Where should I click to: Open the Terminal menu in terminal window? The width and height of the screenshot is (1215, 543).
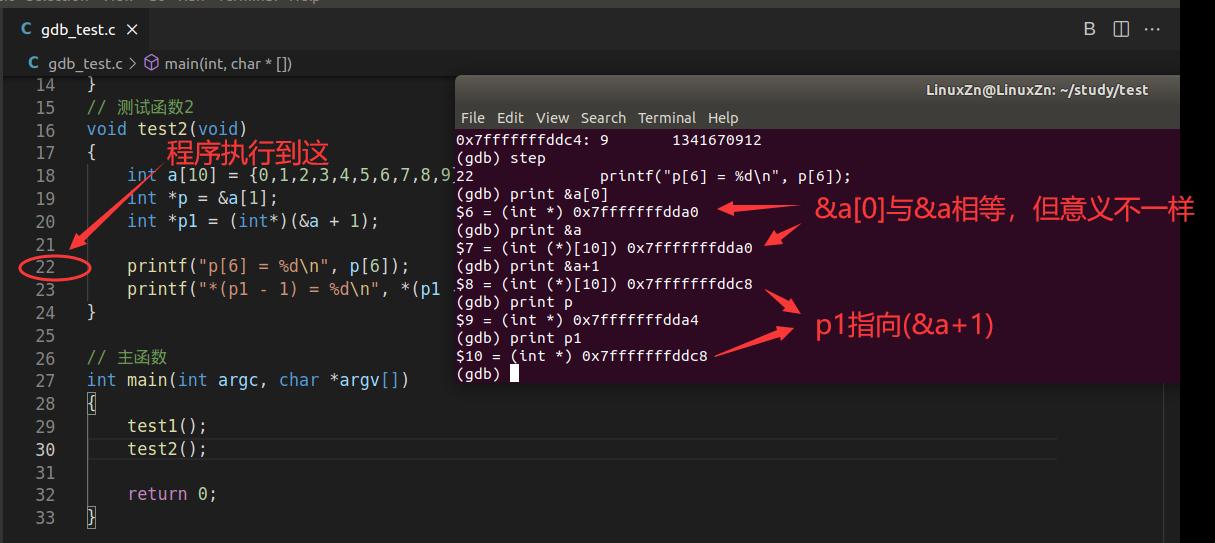[x=667, y=117]
